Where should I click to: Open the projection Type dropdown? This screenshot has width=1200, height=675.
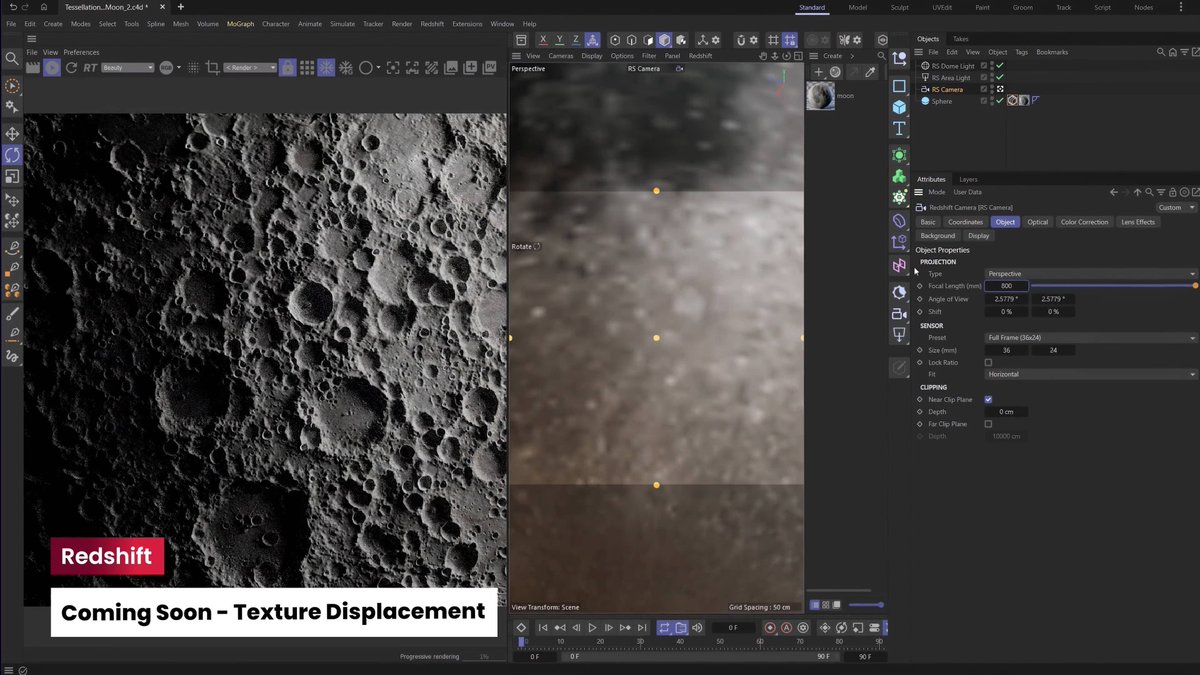click(1090, 274)
